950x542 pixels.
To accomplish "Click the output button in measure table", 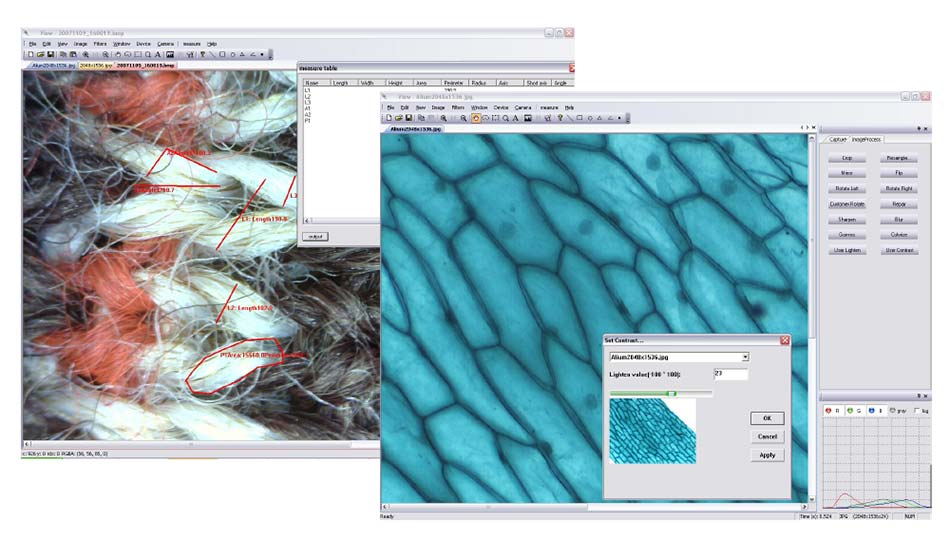I will pyautogui.click(x=315, y=237).
